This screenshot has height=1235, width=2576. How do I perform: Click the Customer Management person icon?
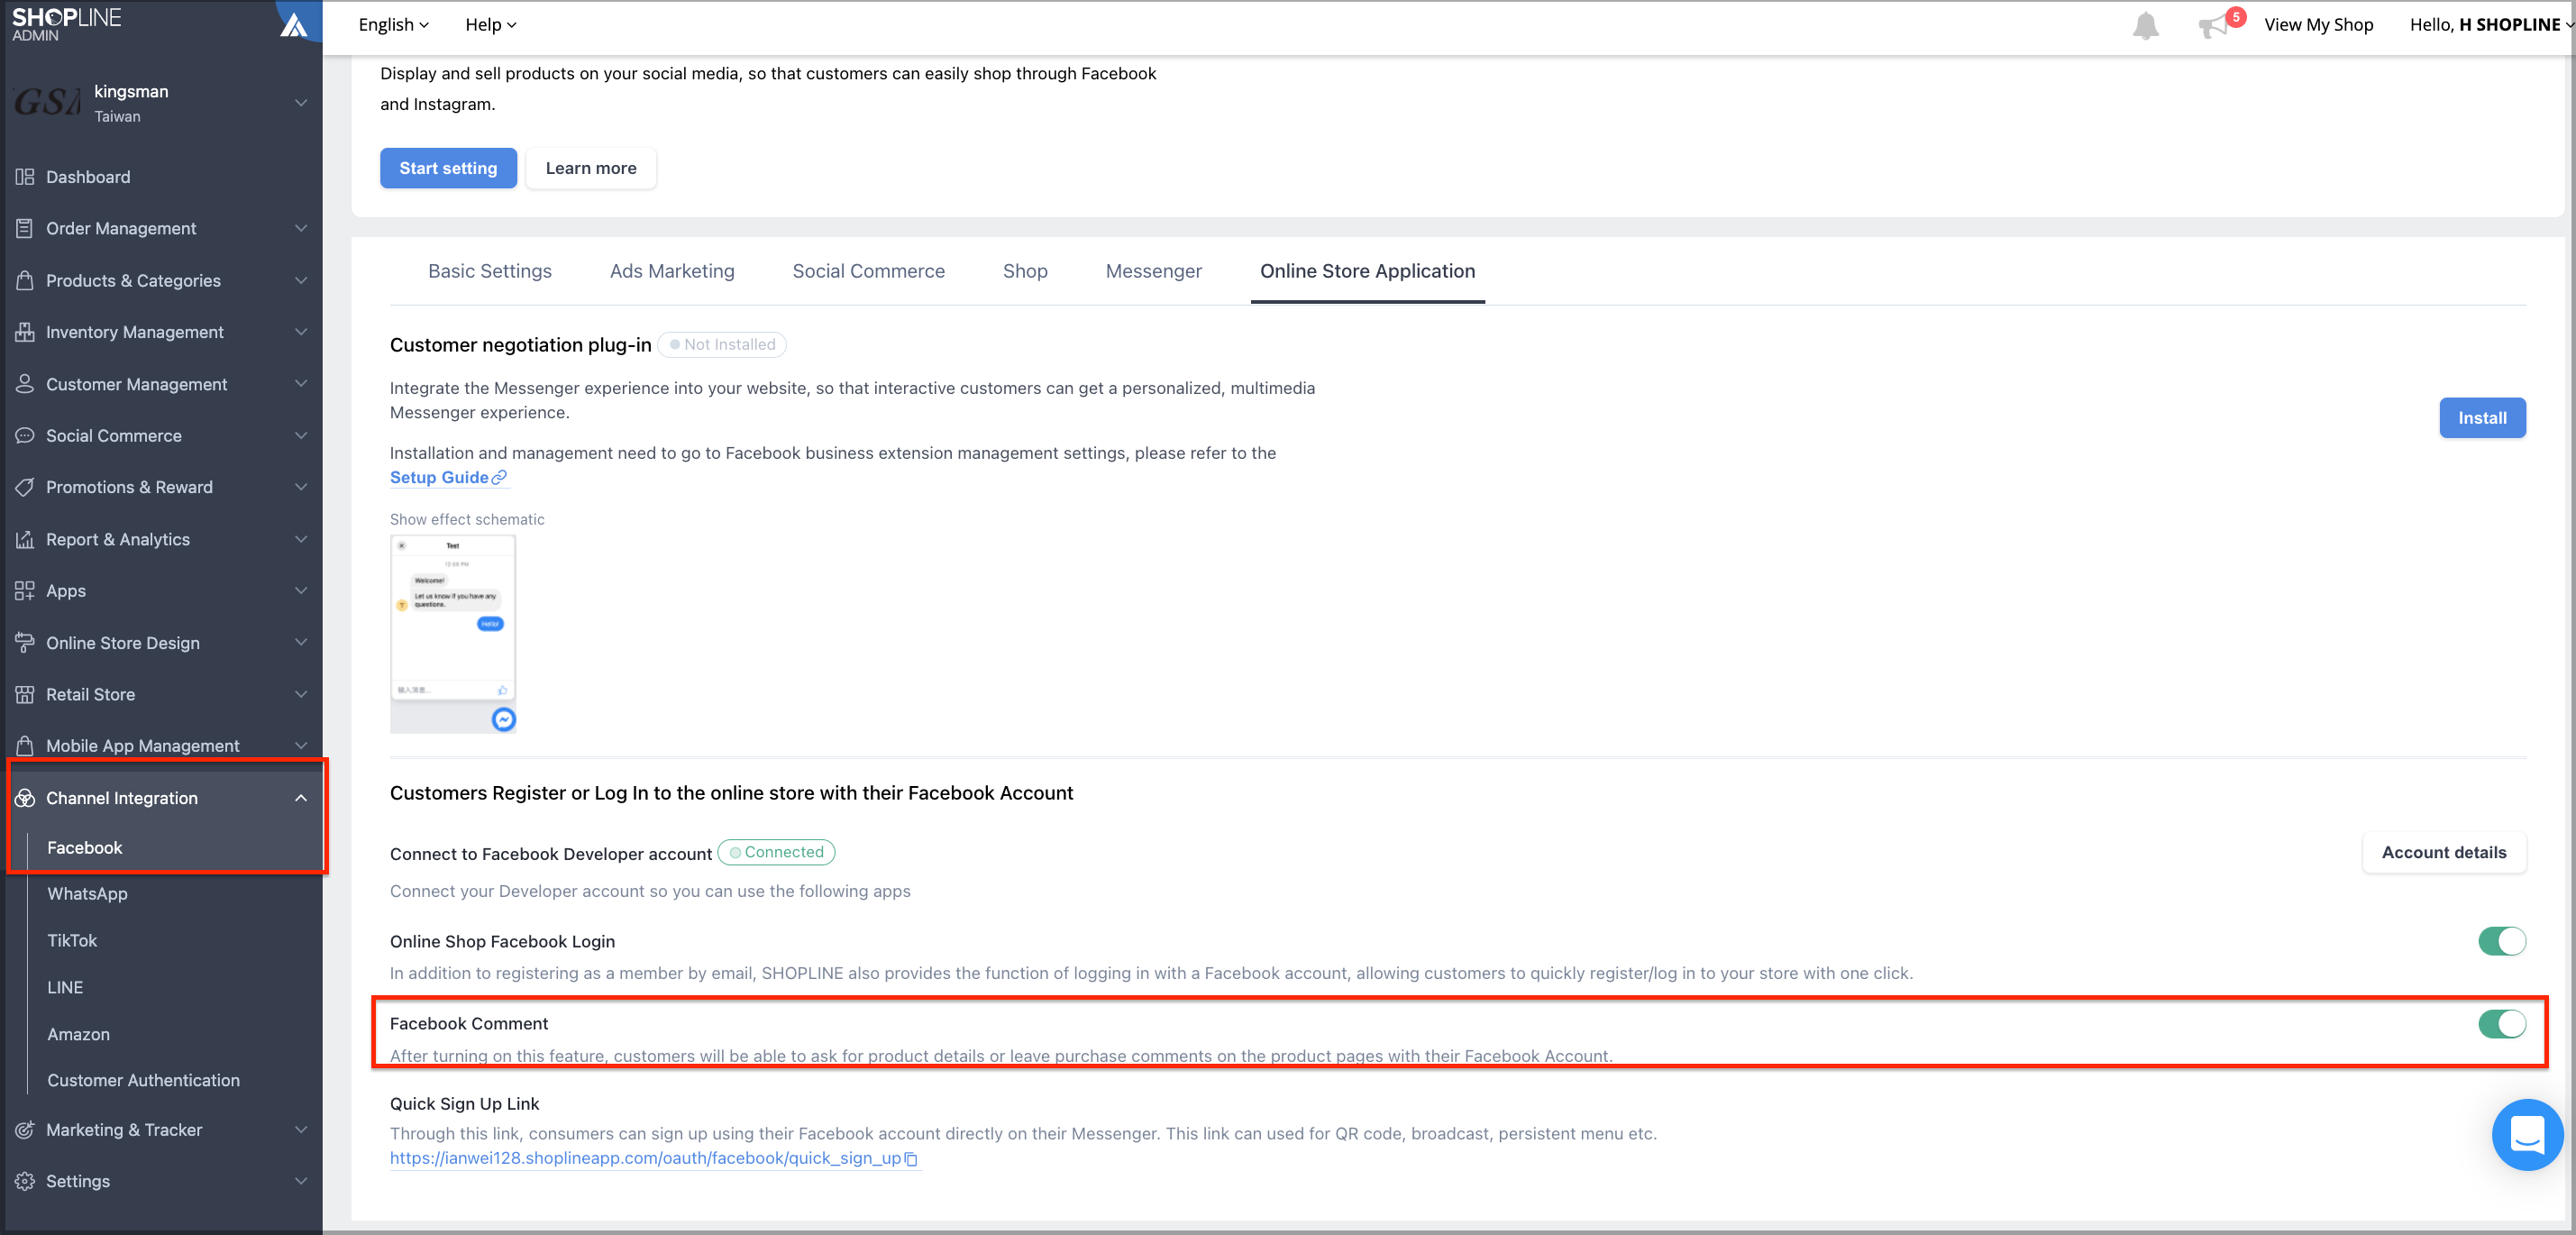click(25, 384)
